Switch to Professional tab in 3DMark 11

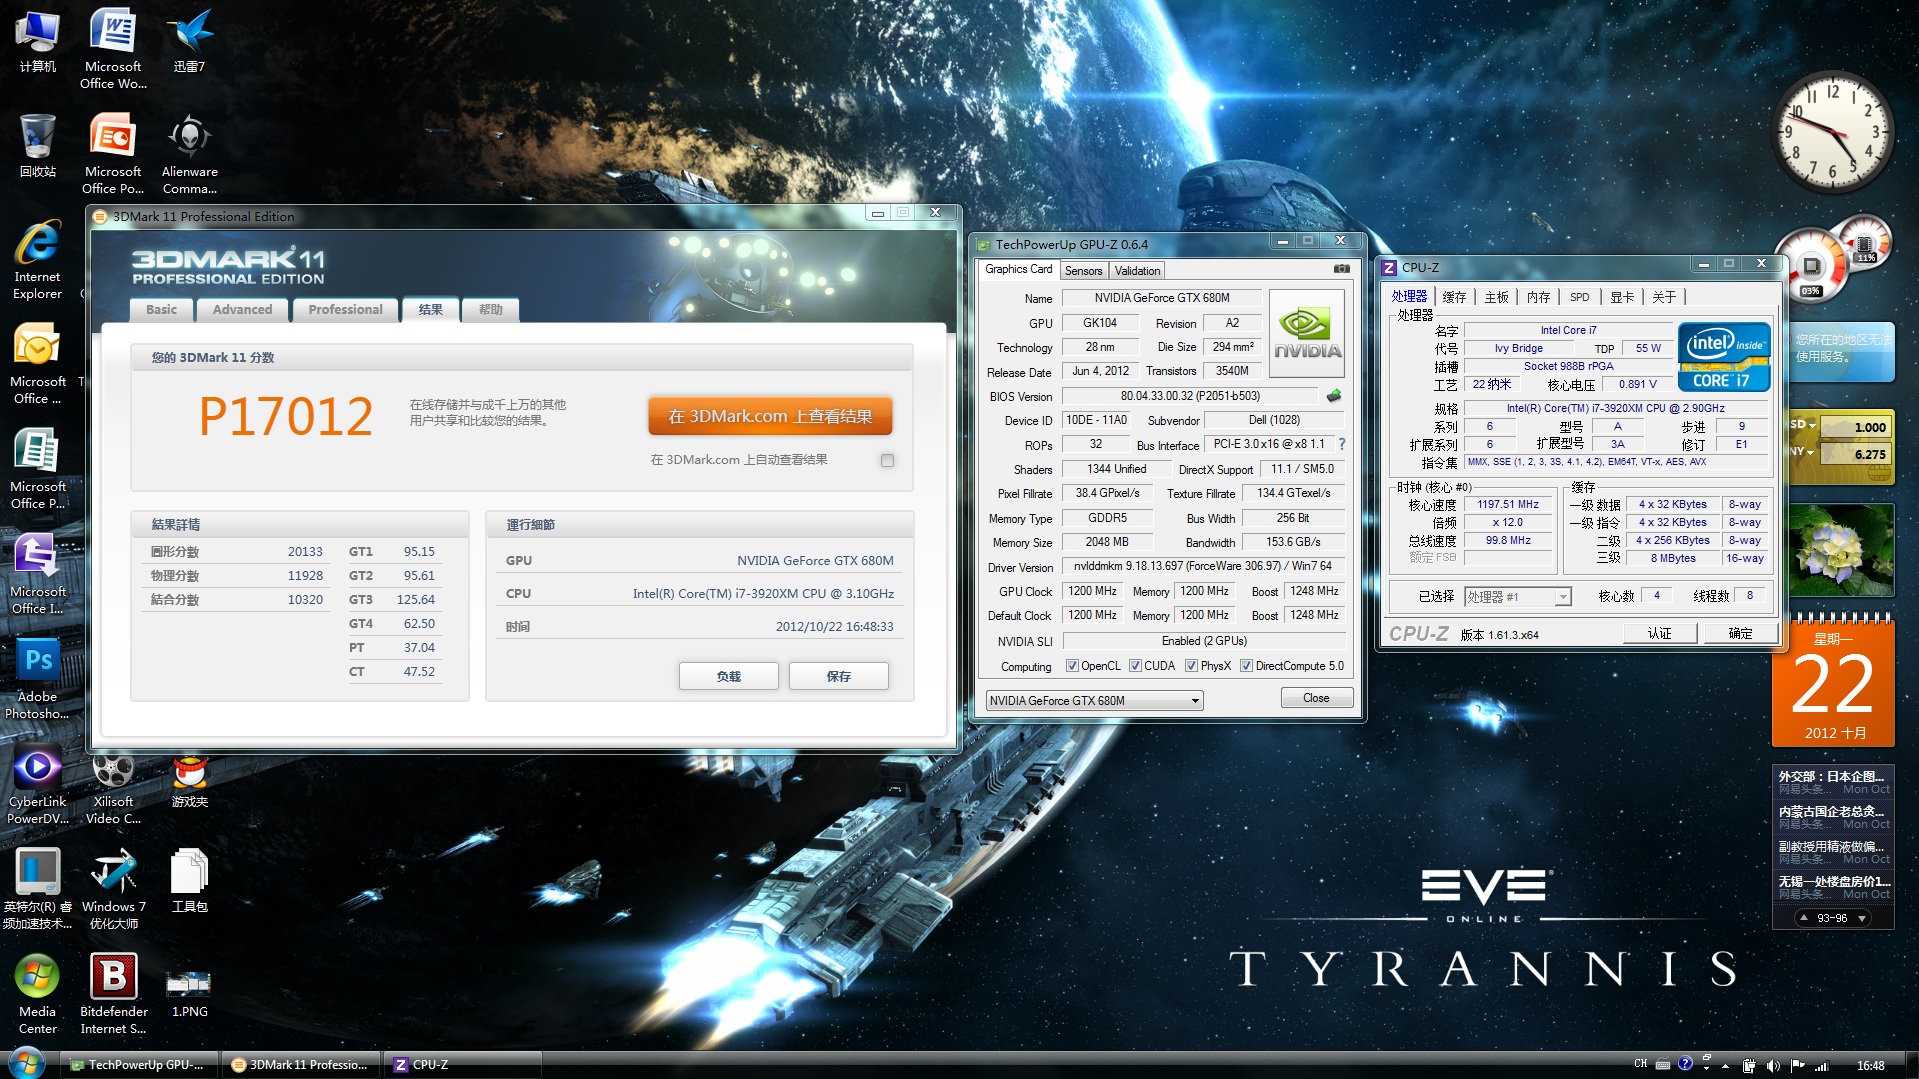pyautogui.click(x=345, y=310)
